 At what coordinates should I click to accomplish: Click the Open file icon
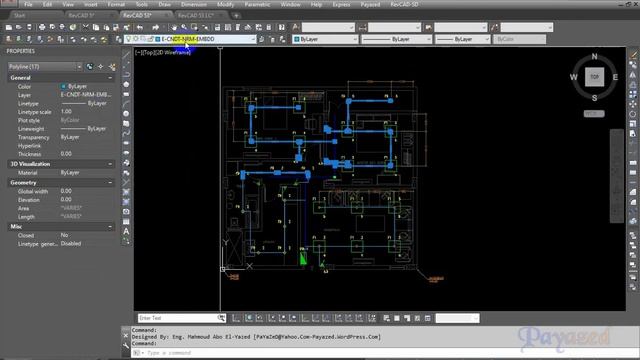click(x=19, y=27)
